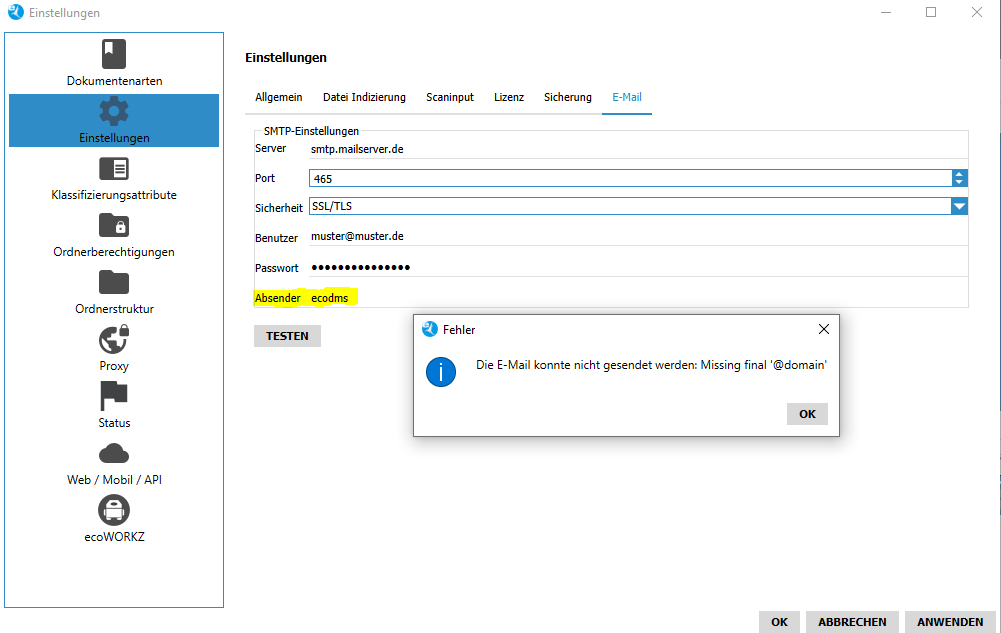Click the ABBRECHEN button
The height and width of the screenshot is (633, 1001).
pos(852,622)
